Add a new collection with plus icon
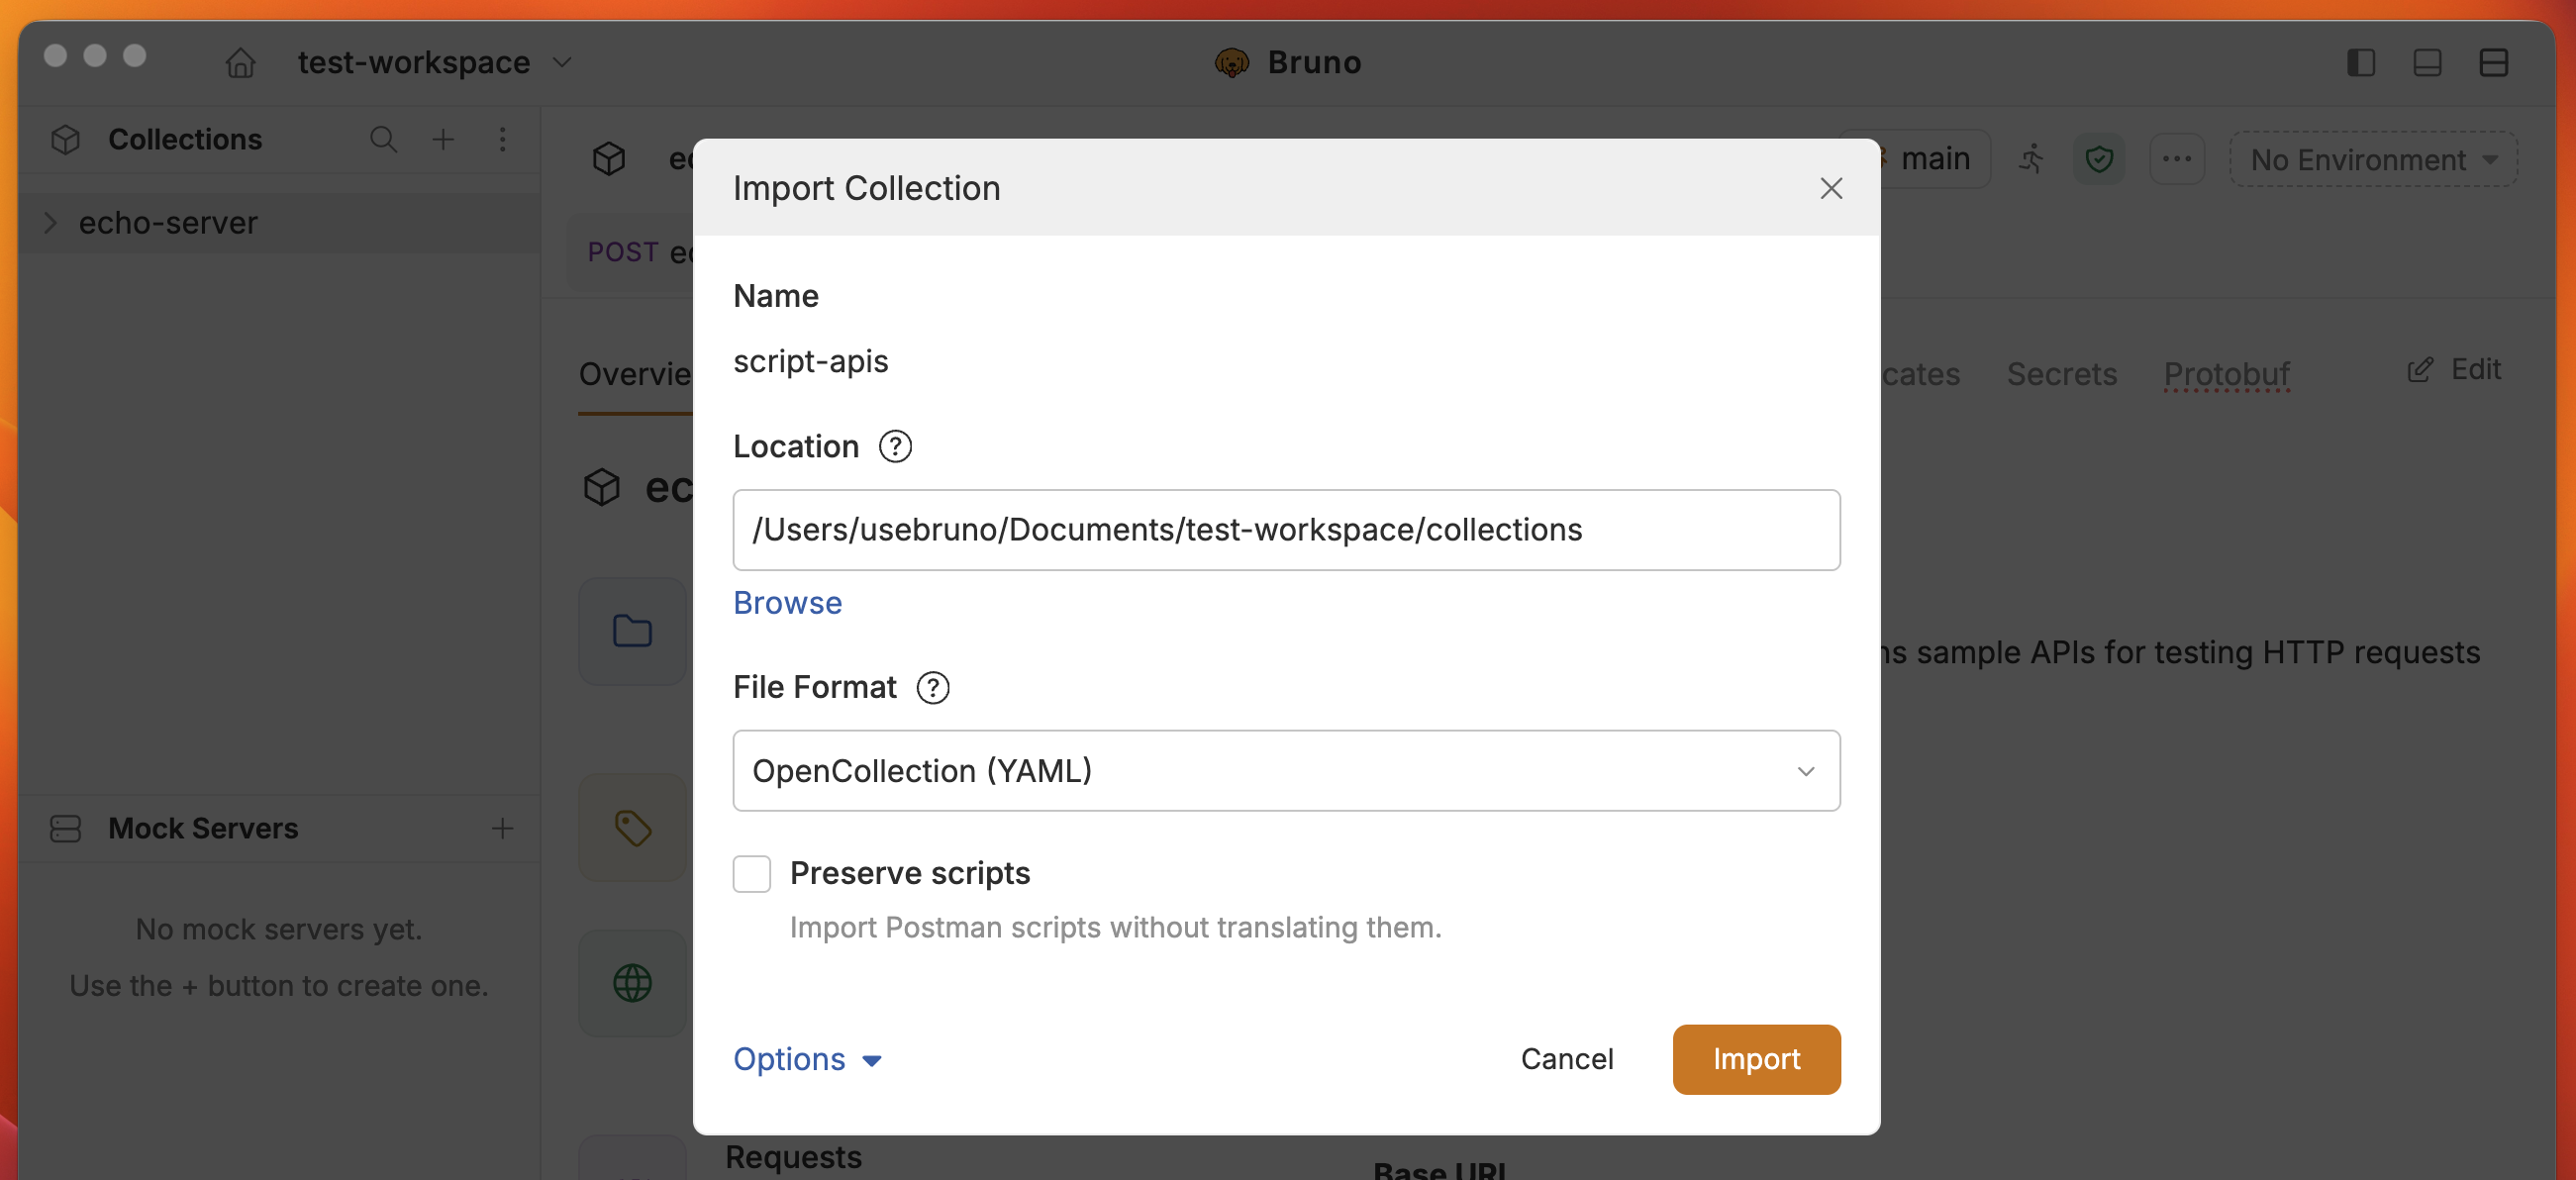The width and height of the screenshot is (2576, 1180). tap(442, 139)
